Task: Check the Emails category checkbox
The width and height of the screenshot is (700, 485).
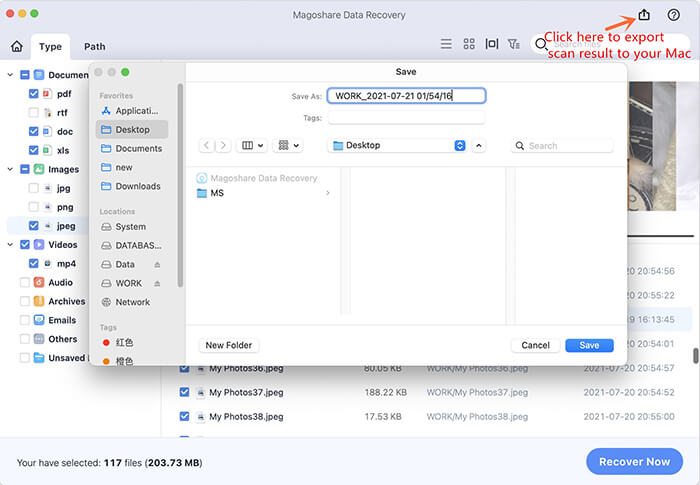Action: (x=25, y=320)
